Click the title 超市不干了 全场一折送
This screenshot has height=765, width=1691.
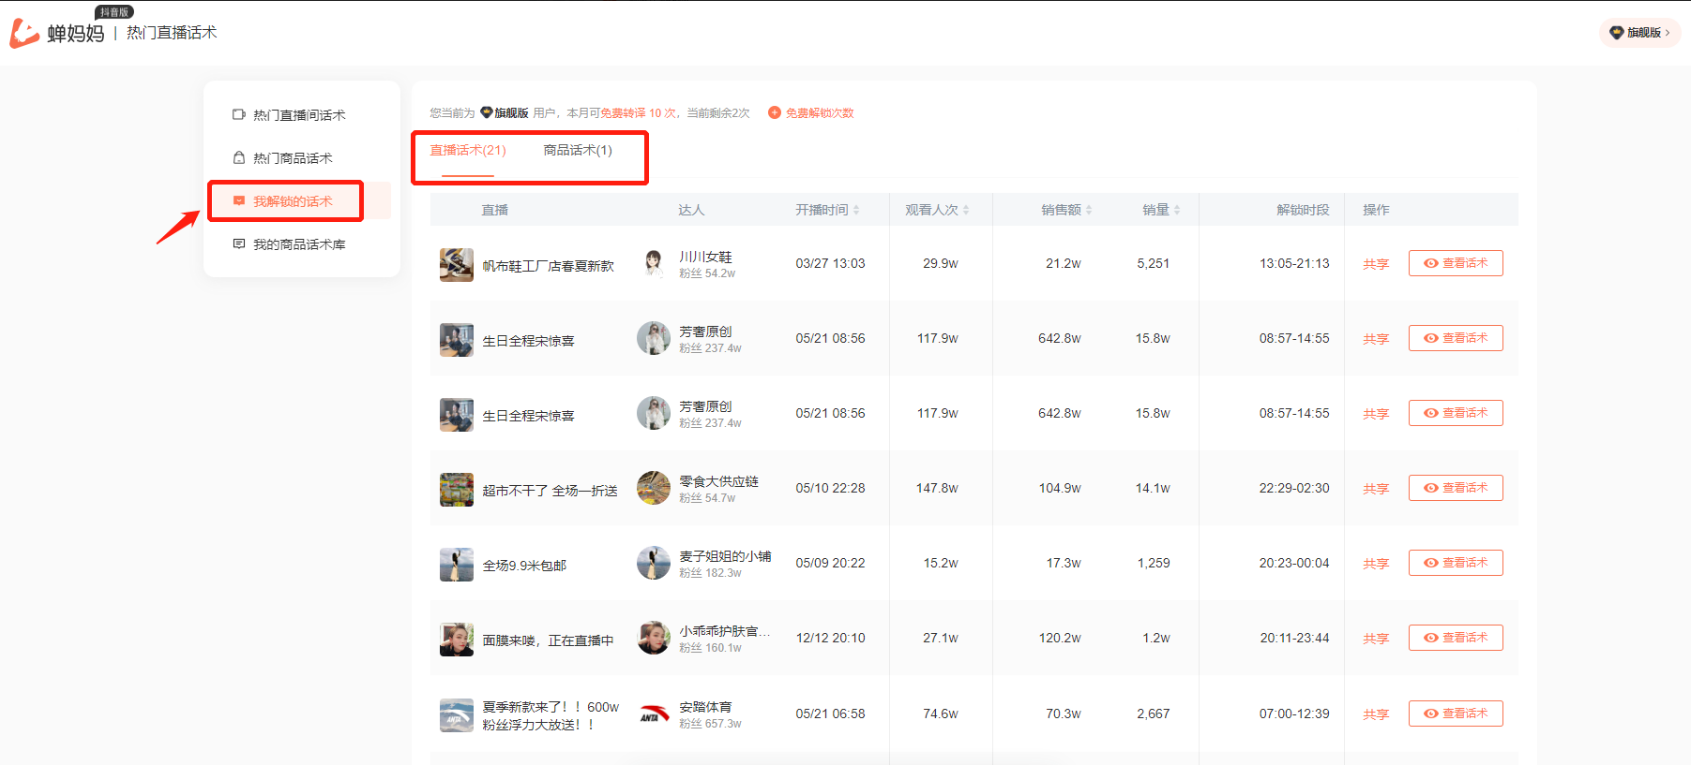[550, 491]
